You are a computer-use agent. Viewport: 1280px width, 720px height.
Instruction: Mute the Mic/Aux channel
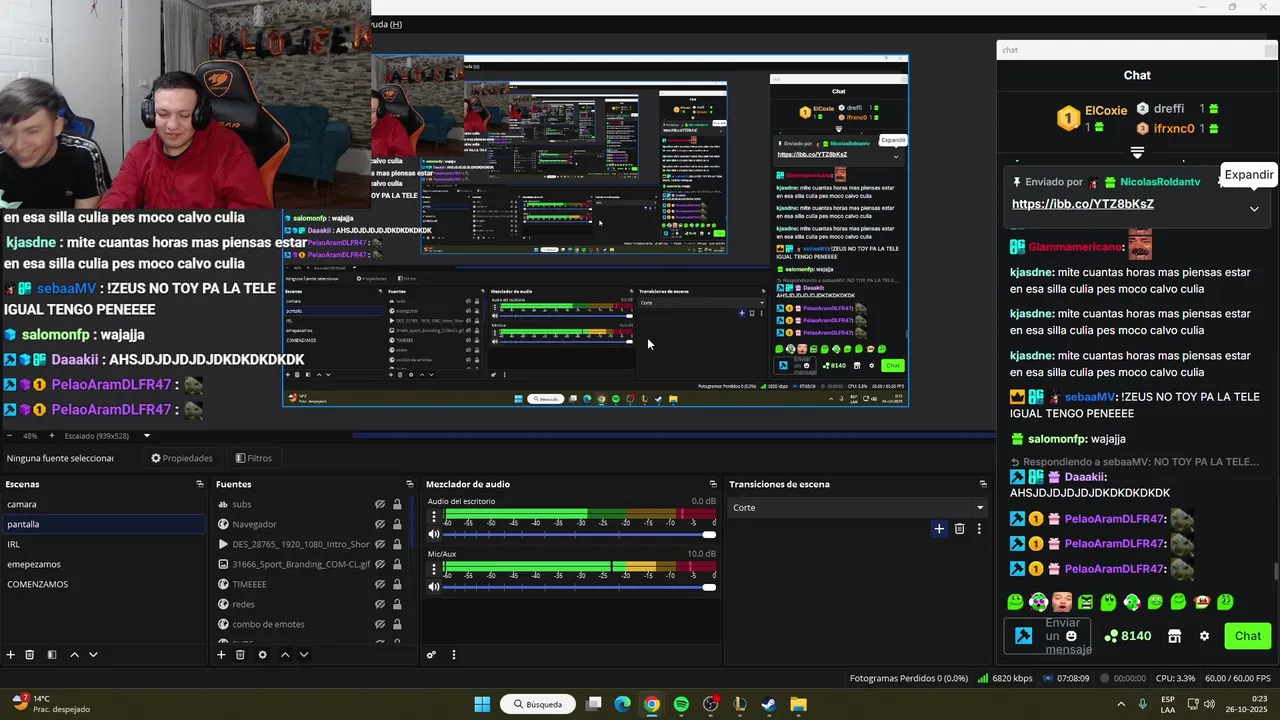434,587
